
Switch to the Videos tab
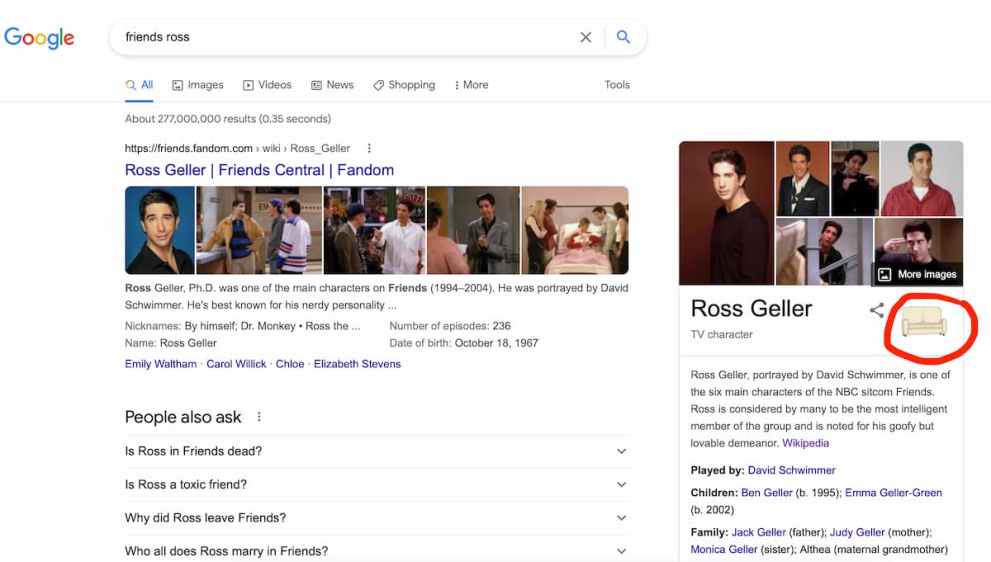267,85
